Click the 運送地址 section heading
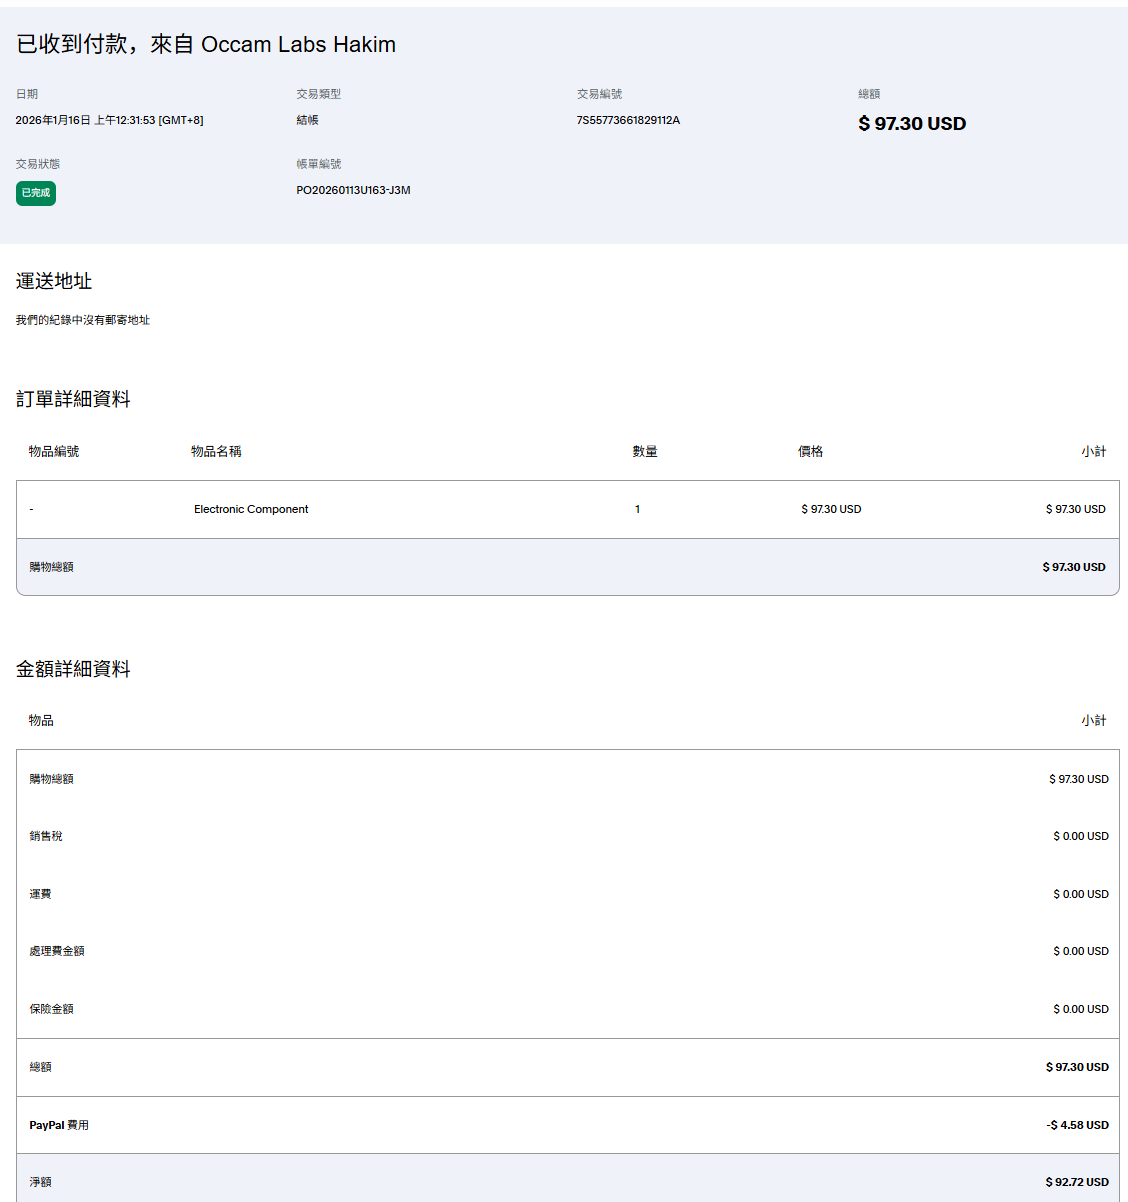Image resolution: width=1128 pixels, height=1202 pixels. click(54, 281)
